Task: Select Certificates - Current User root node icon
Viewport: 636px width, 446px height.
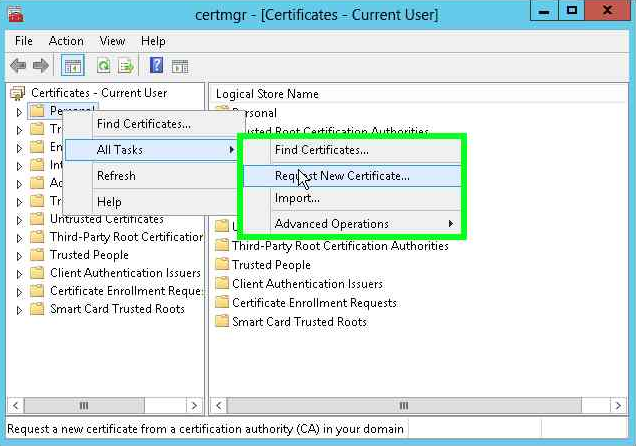Action: [17, 93]
